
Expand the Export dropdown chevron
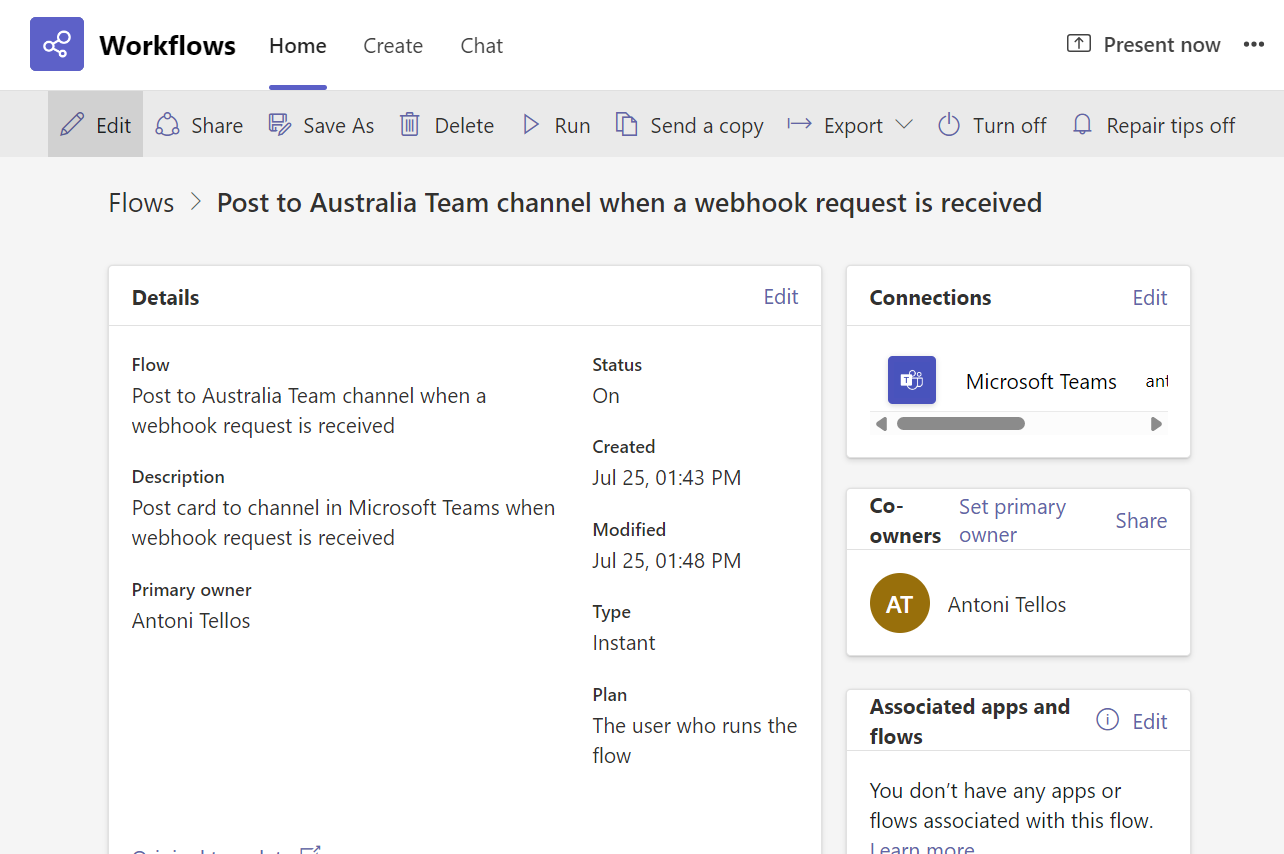pos(904,124)
